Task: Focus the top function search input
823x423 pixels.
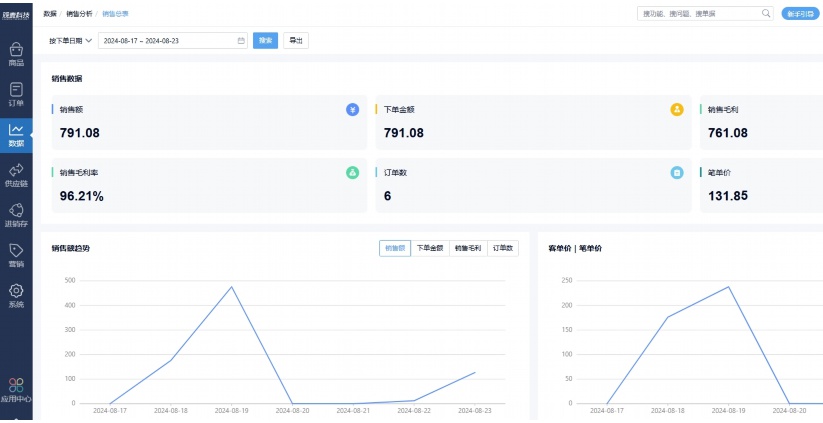Action: (x=698, y=13)
